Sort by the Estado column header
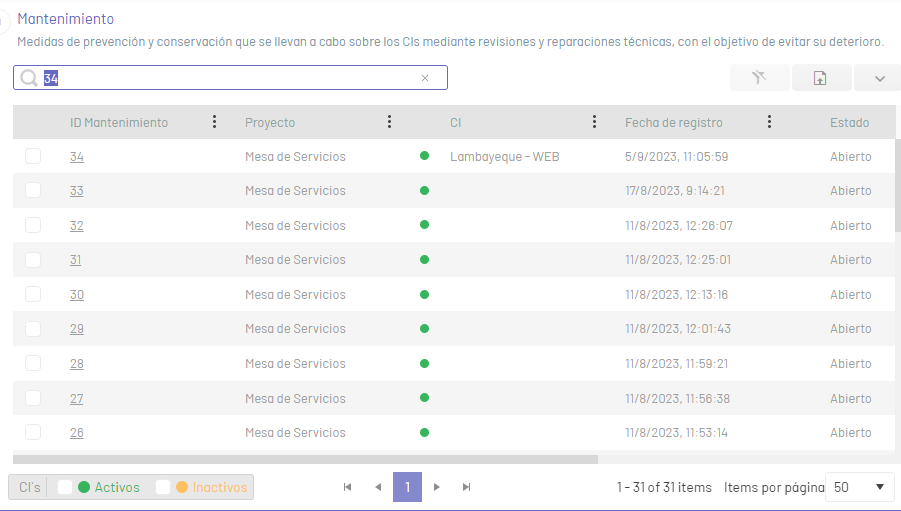 (849, 122)
